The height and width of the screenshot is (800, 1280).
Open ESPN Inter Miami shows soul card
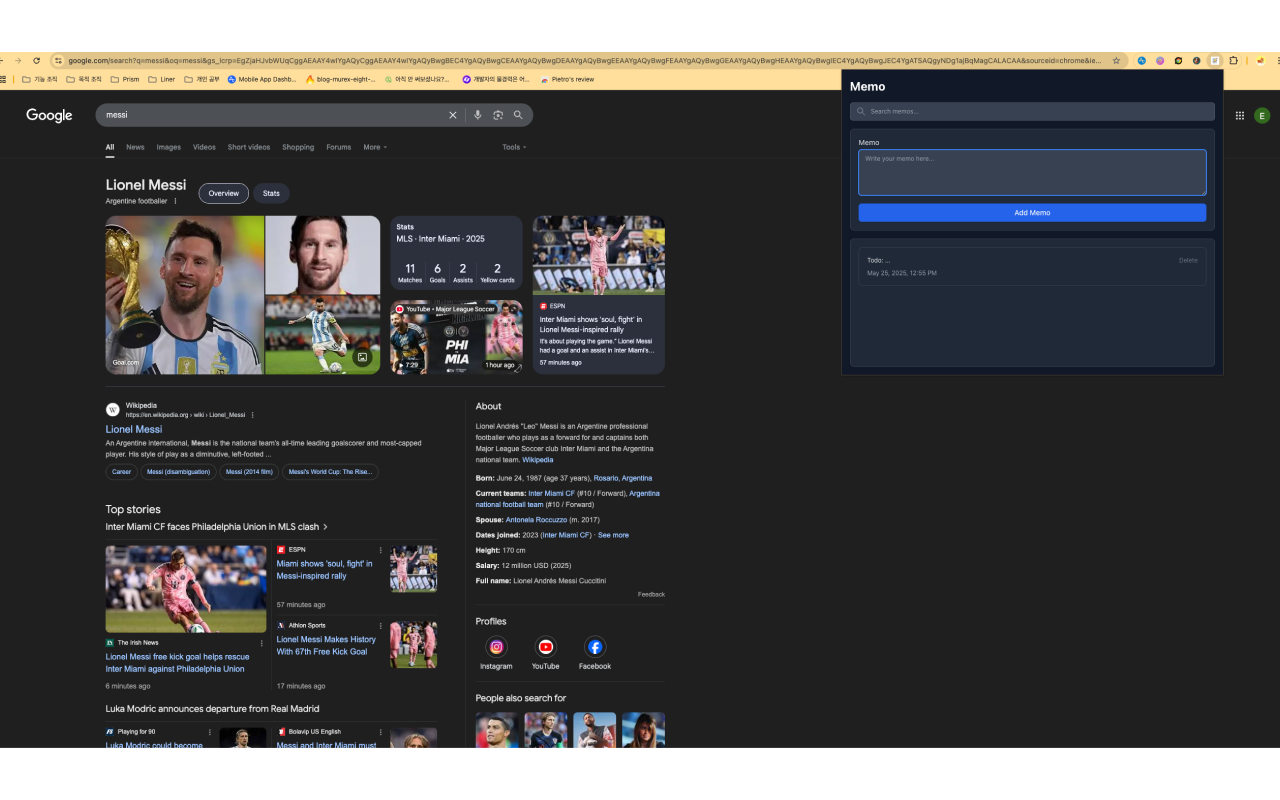pyautogui.click(x=598, y=295)
